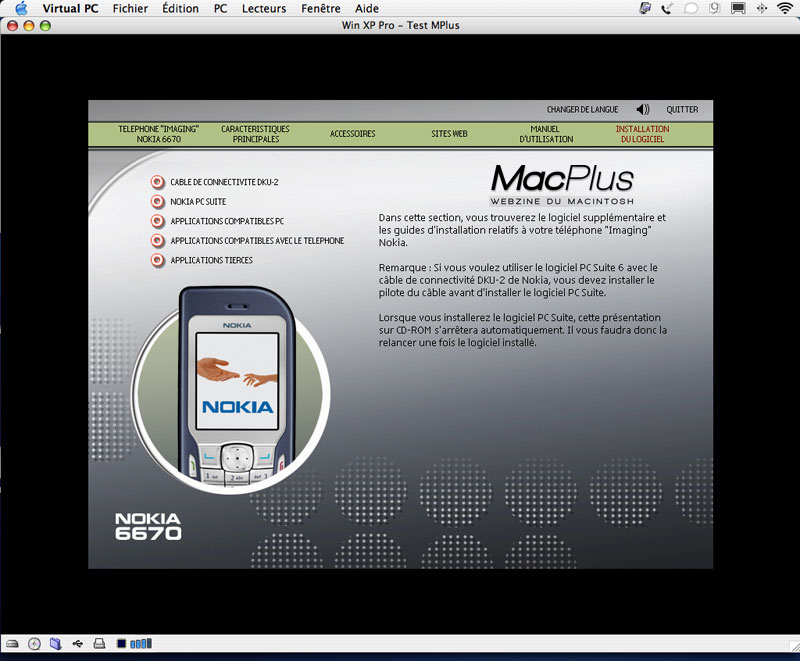Click the green zoom window button
Screen dimensions: 800x661
[x=45, y=26]
